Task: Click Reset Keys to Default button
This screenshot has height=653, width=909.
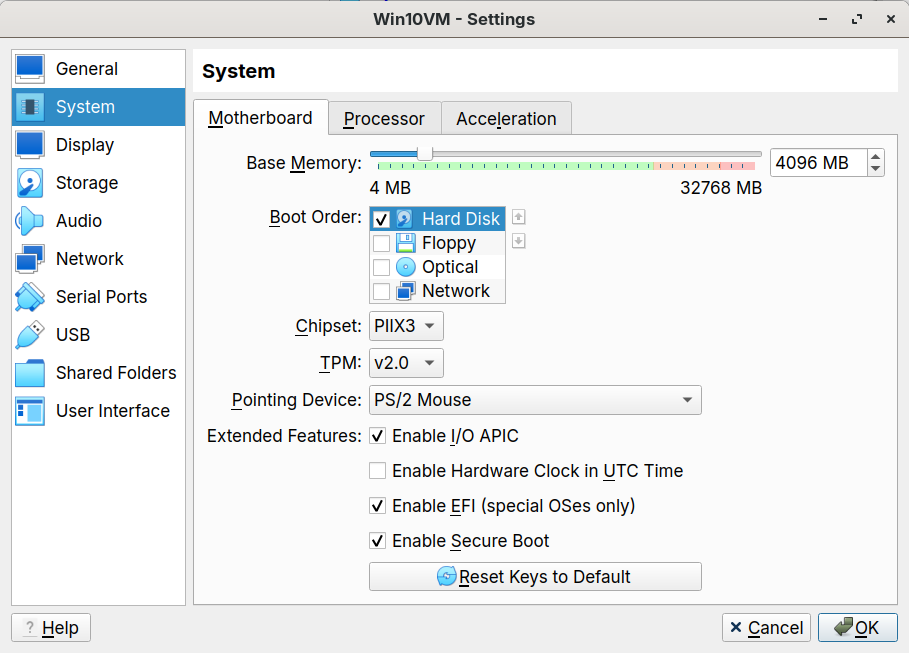Action: (535, 577)
